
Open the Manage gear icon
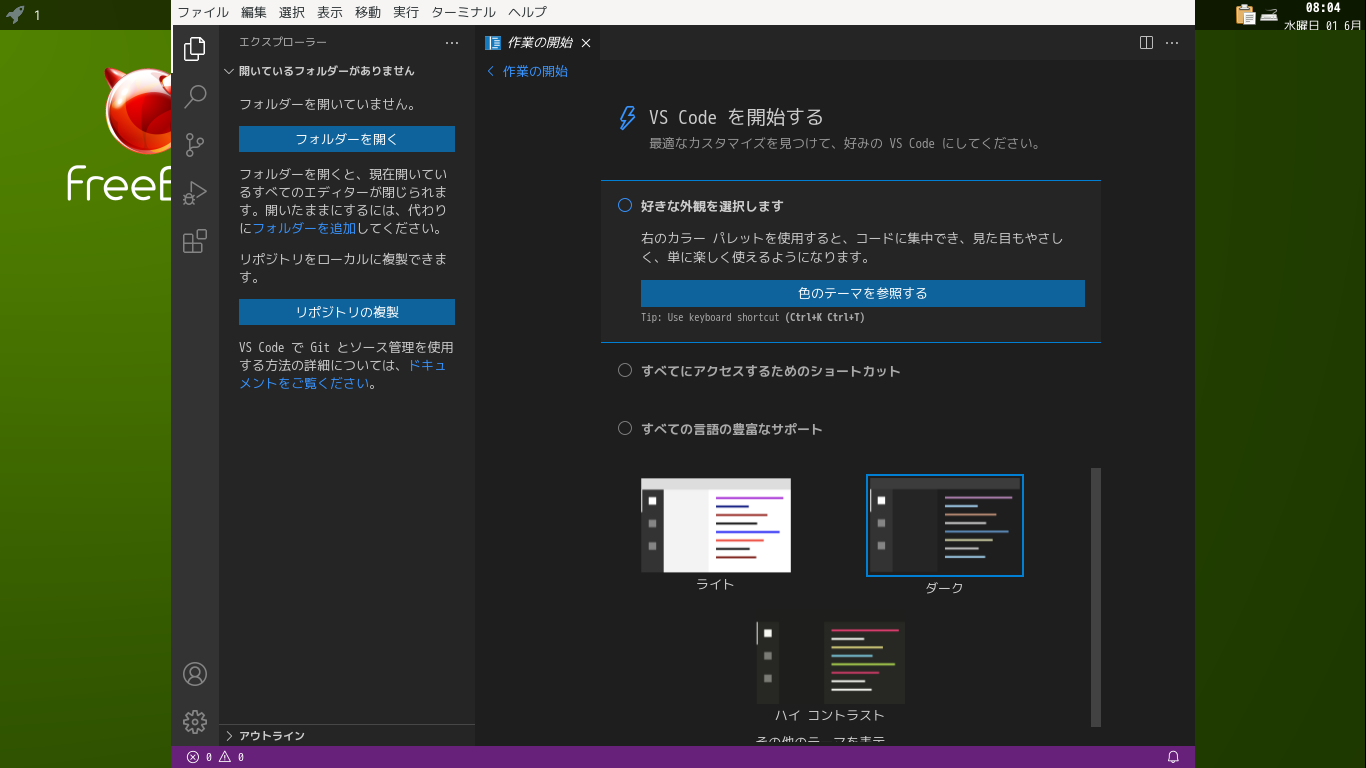point(195,721)
